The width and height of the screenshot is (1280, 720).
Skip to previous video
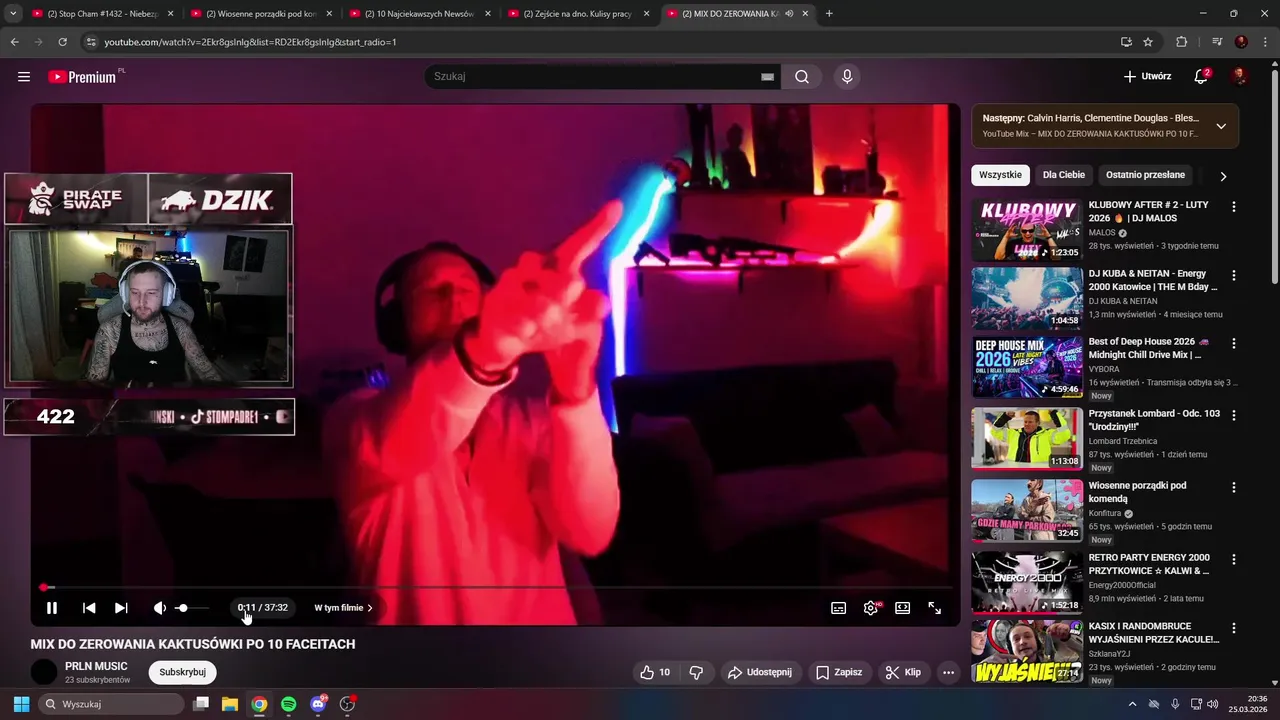coord(89,608)
